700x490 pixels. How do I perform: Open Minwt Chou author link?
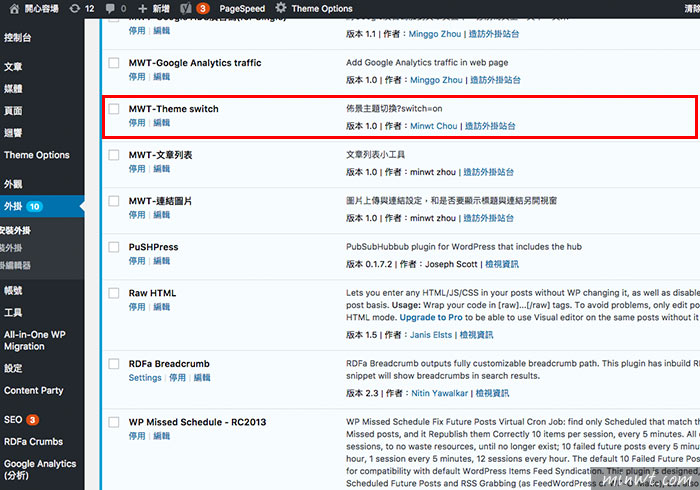[x=433, y=126]
